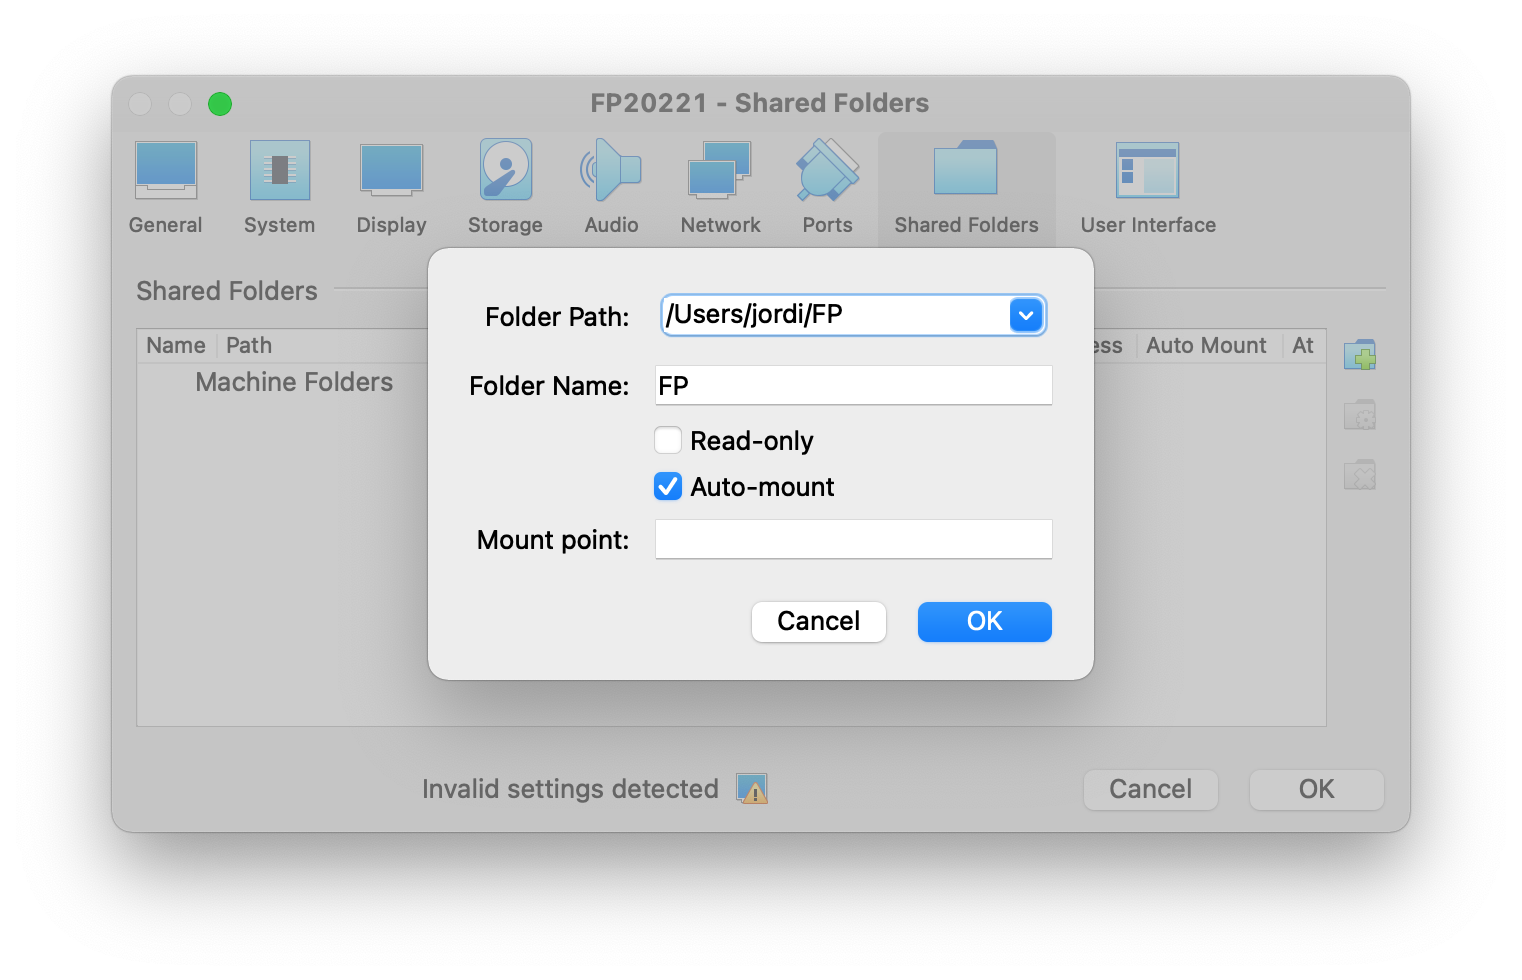Click the Auto Mount column header
This screenshot has width=1522, height=980.
(x=1206, y=345)
